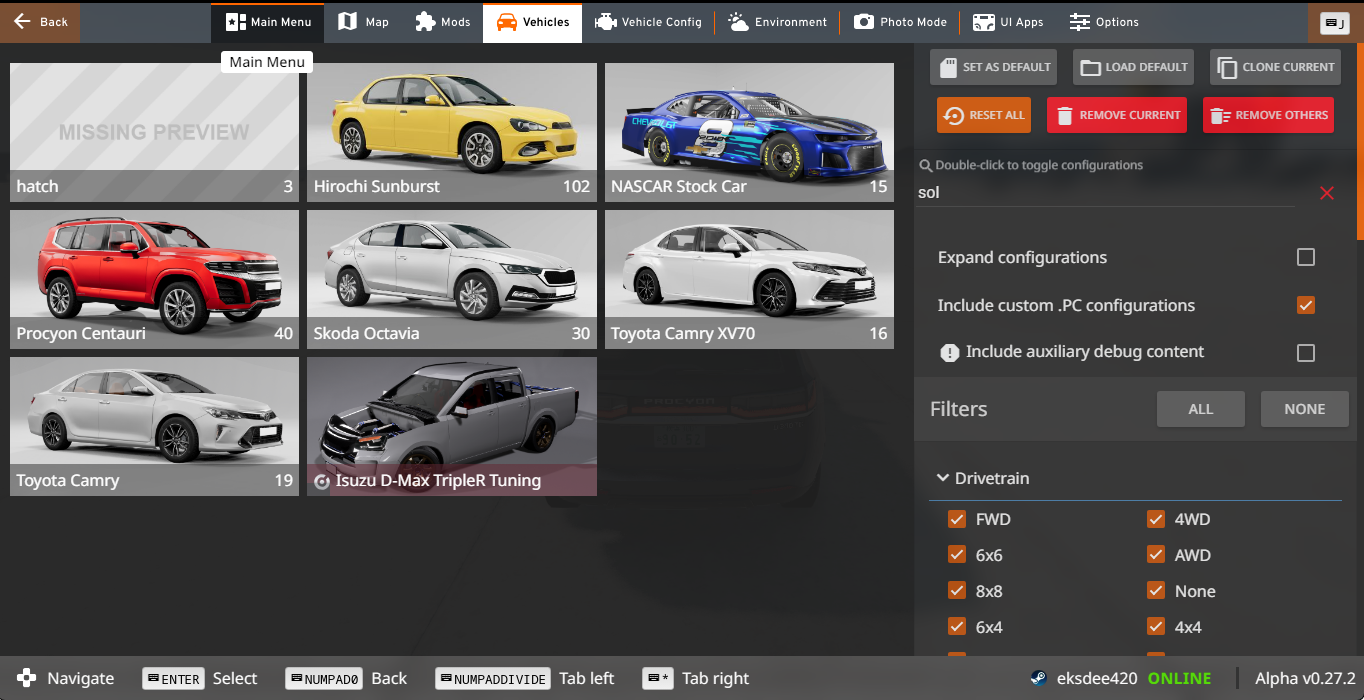Enable Expand configurations checkbox
Screen dimensions: 1364x700
click(x=1305, y=257)
